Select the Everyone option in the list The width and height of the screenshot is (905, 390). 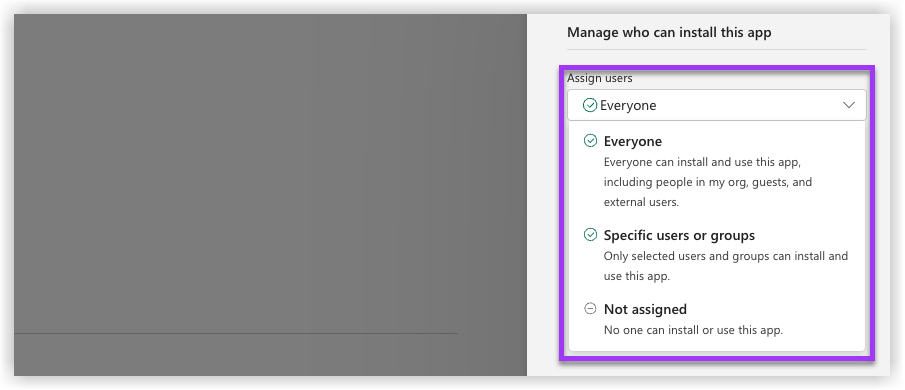(716, 171)
